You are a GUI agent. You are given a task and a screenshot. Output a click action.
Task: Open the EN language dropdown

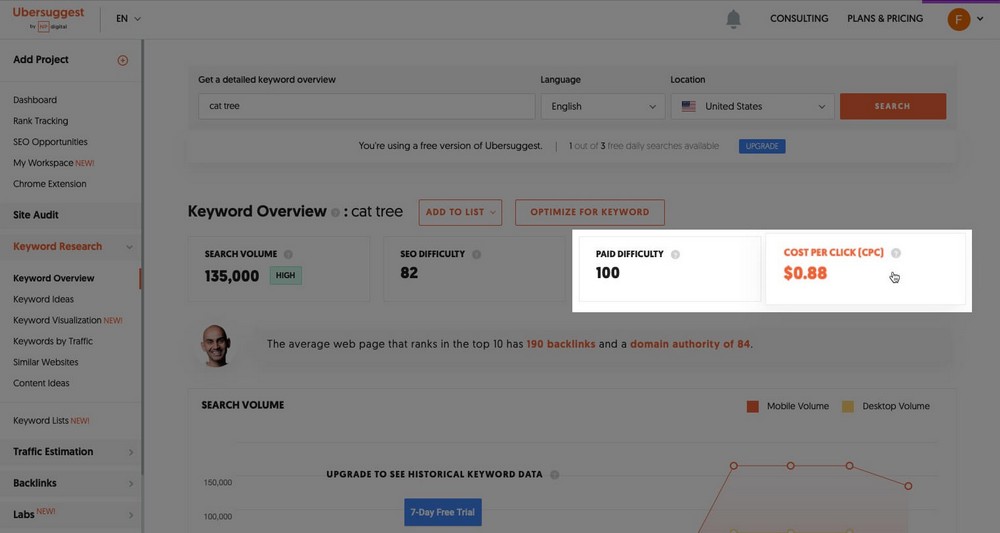click(x=128, y=18)
